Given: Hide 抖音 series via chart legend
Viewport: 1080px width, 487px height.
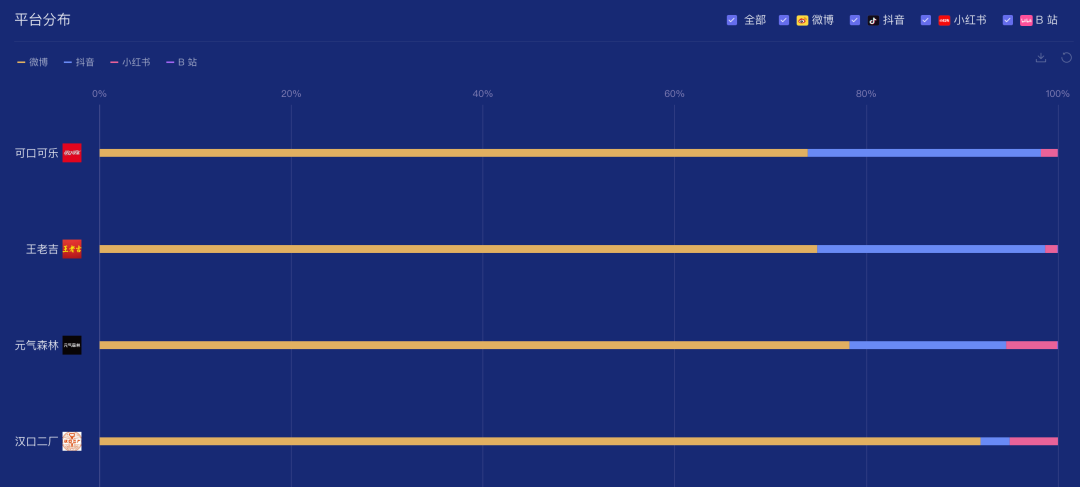Looking at the screenshot, I should (x=79, y=62).
